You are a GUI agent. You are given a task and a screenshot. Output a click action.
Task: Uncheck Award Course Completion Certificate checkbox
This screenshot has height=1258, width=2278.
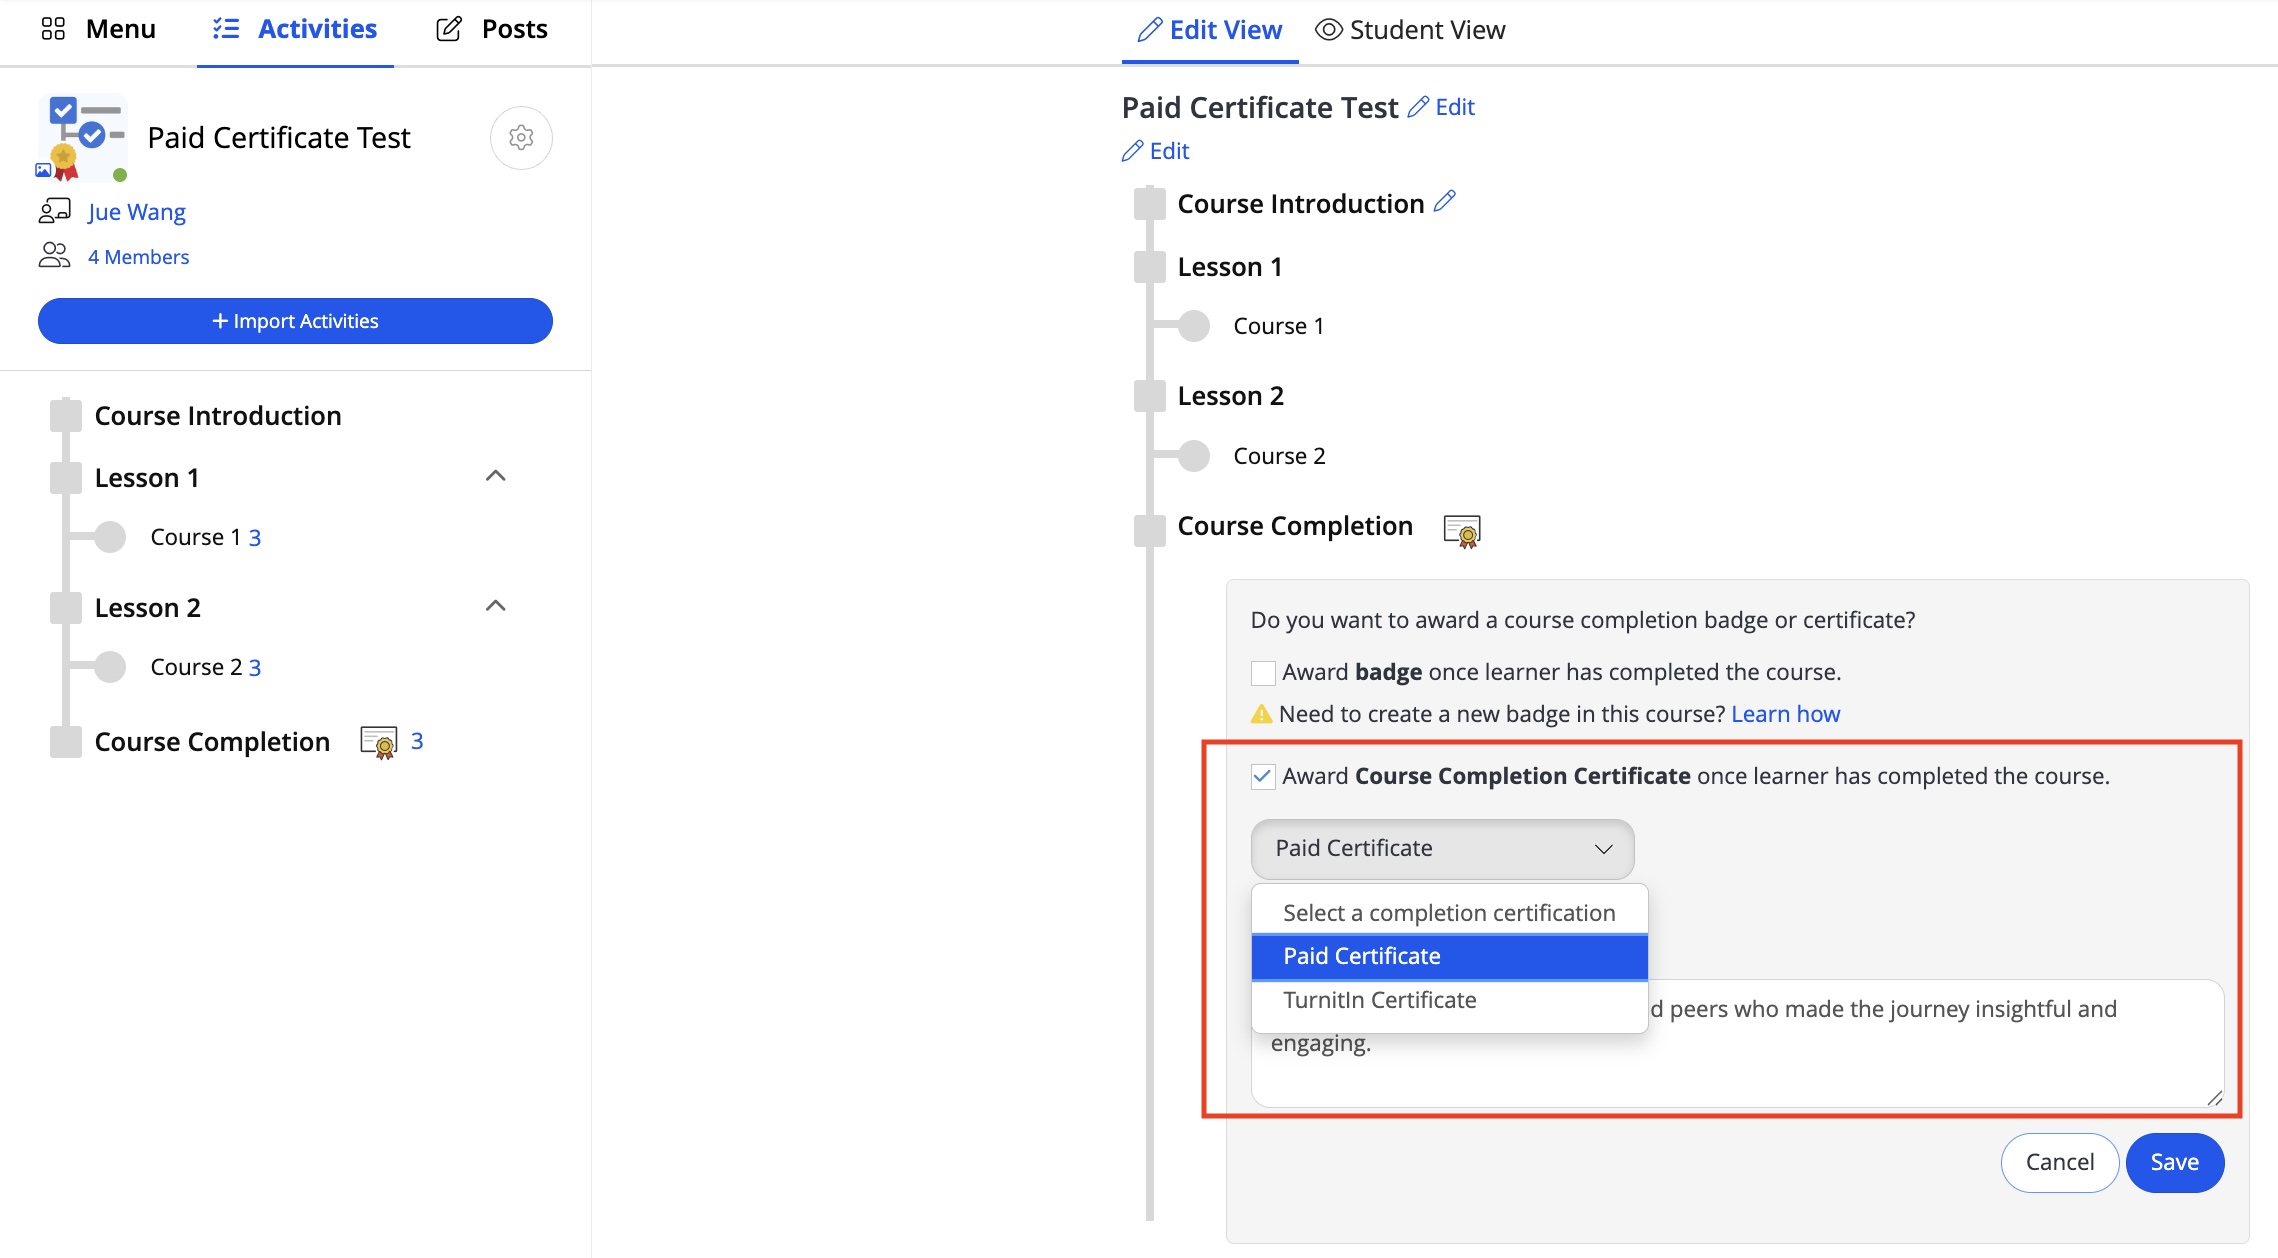pos(1263,777)
